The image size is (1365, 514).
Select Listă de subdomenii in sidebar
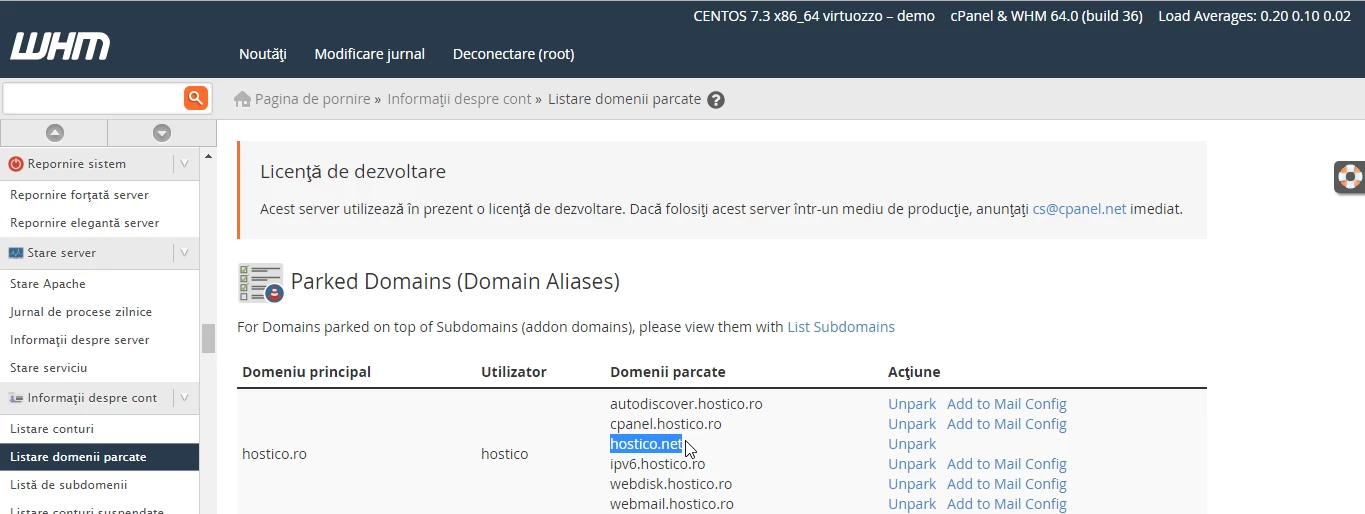(x=68, y=485)
